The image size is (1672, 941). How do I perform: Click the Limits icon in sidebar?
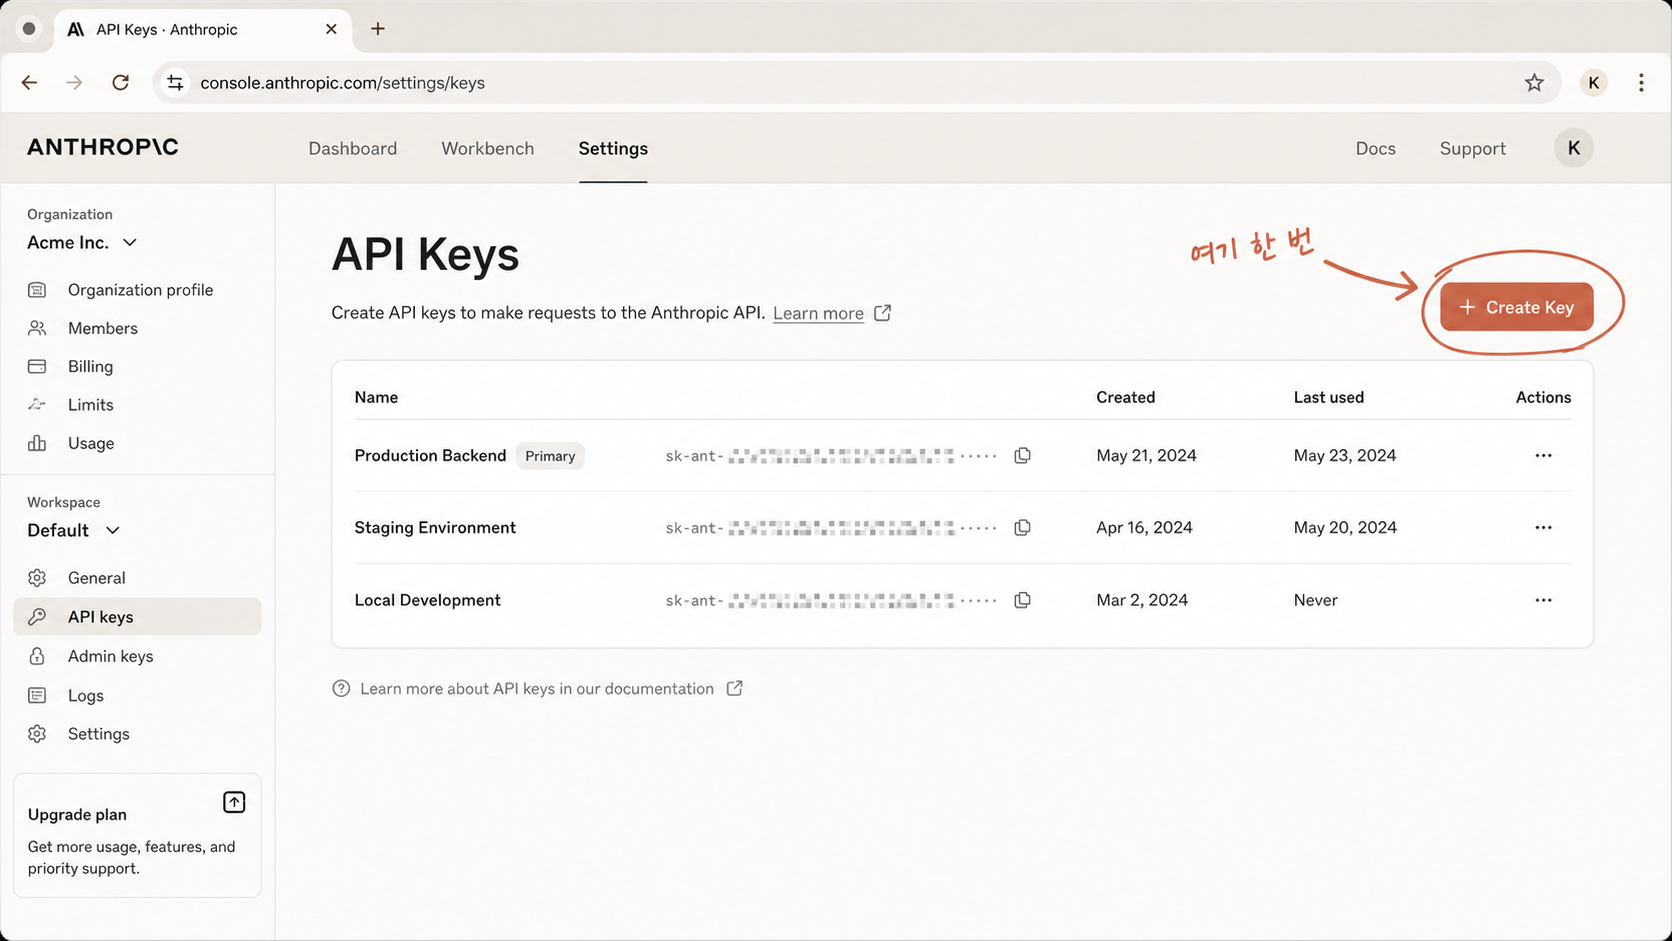(x=37, y=404)
